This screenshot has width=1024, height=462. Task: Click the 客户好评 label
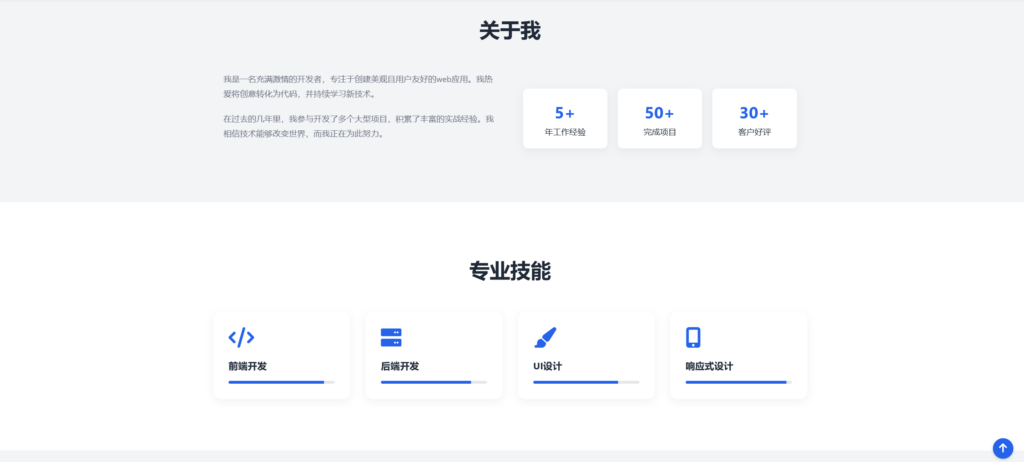click(x=754, y=132)
